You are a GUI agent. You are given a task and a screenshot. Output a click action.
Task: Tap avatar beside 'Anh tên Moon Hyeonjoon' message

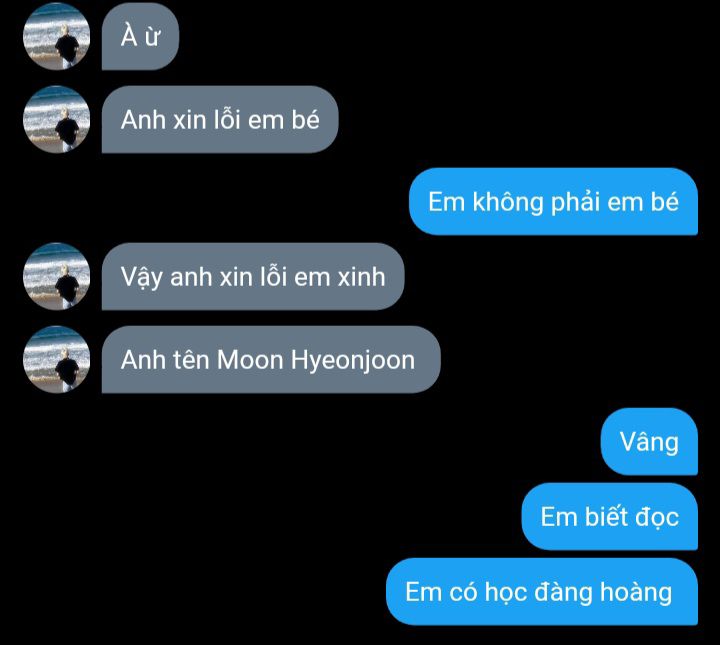coord(56,359)
